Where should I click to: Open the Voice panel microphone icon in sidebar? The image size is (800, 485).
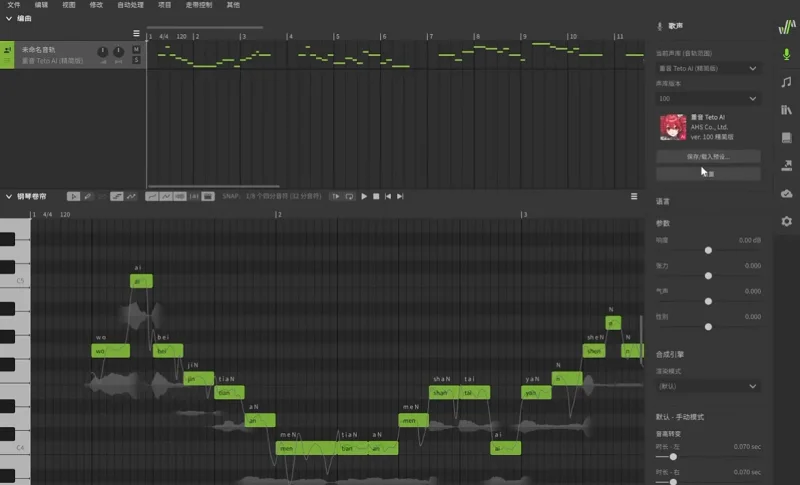click(786, 54)
